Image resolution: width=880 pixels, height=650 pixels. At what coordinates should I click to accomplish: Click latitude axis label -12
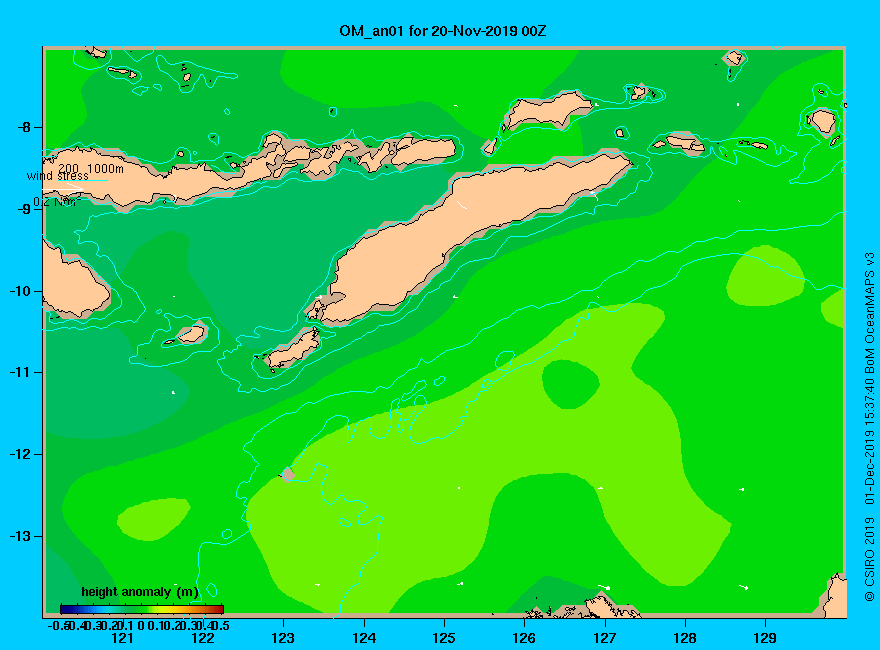point(21,454)
